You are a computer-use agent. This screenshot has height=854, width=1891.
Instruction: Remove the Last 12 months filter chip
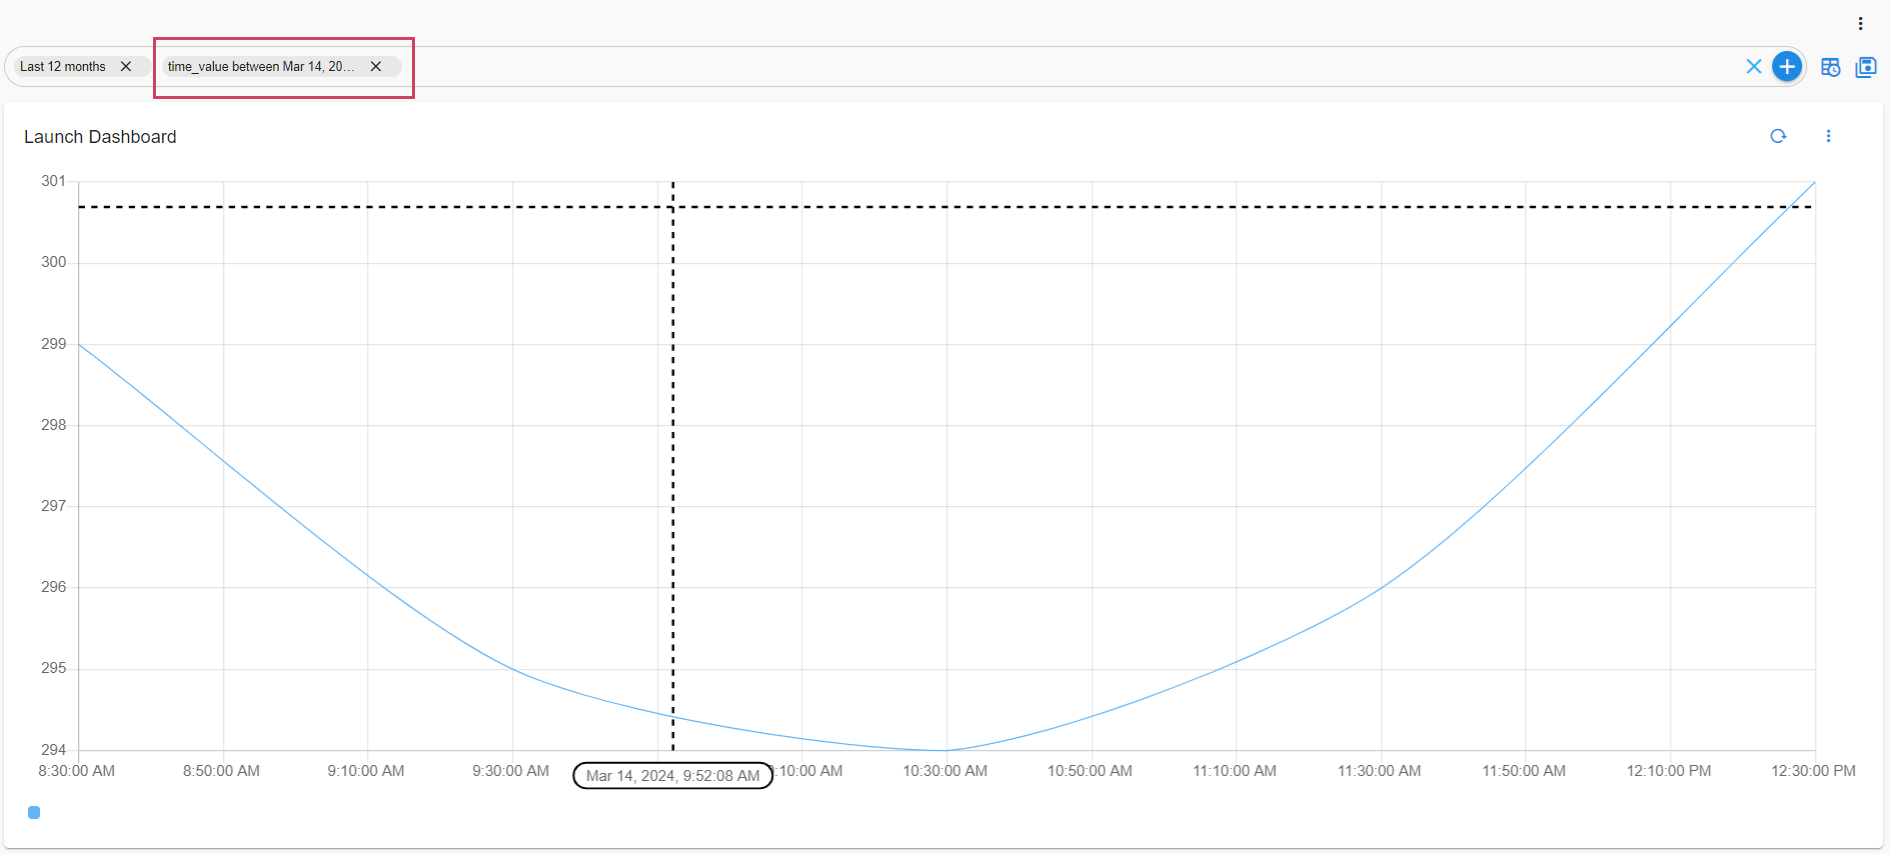pos(126,67)
